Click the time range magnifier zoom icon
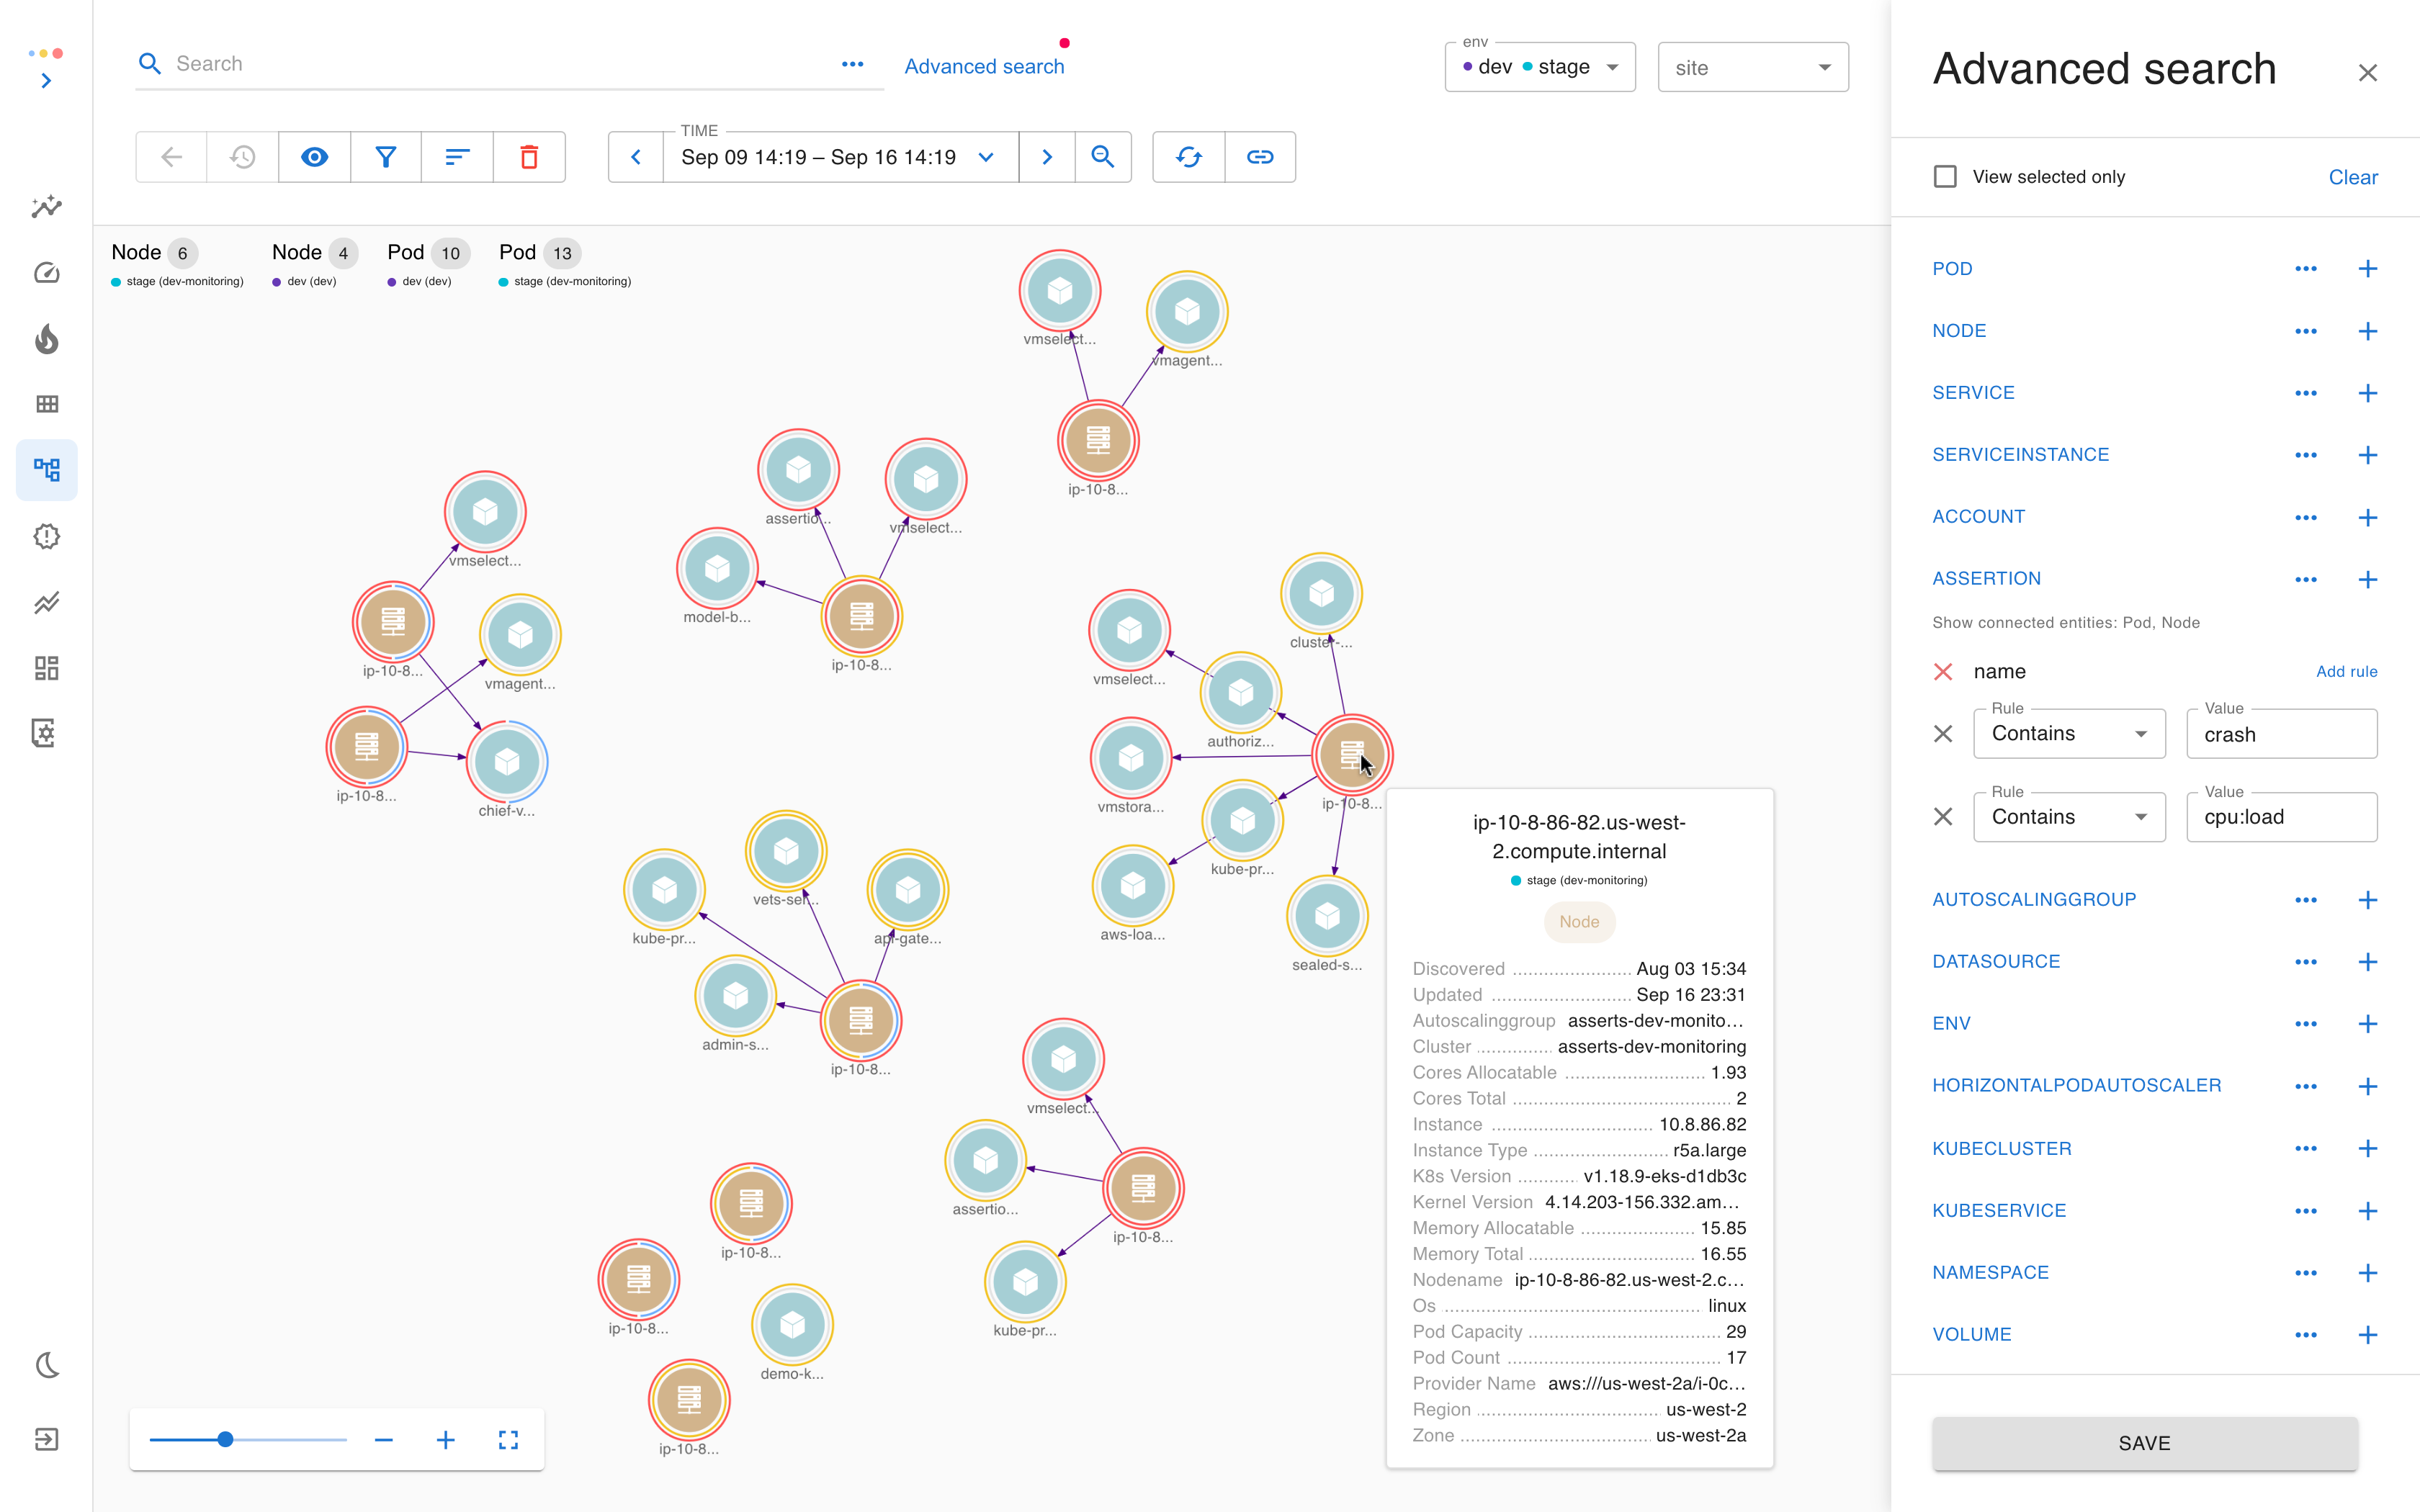2420x1512 pixels. pyautogui.click(x=1102, y=157)
